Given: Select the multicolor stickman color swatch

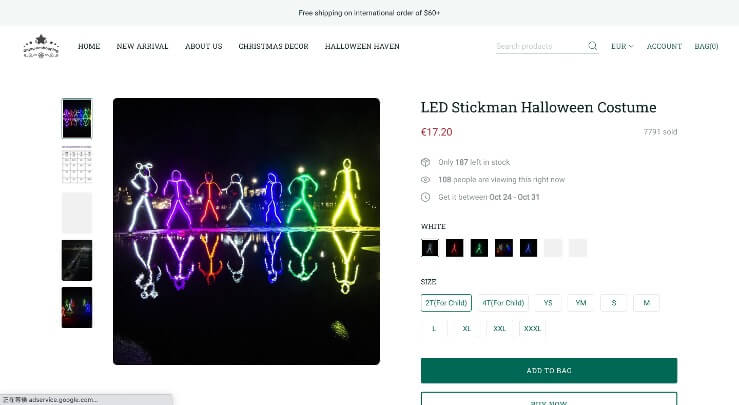Looking at the screenshot, I should (504, 248).
